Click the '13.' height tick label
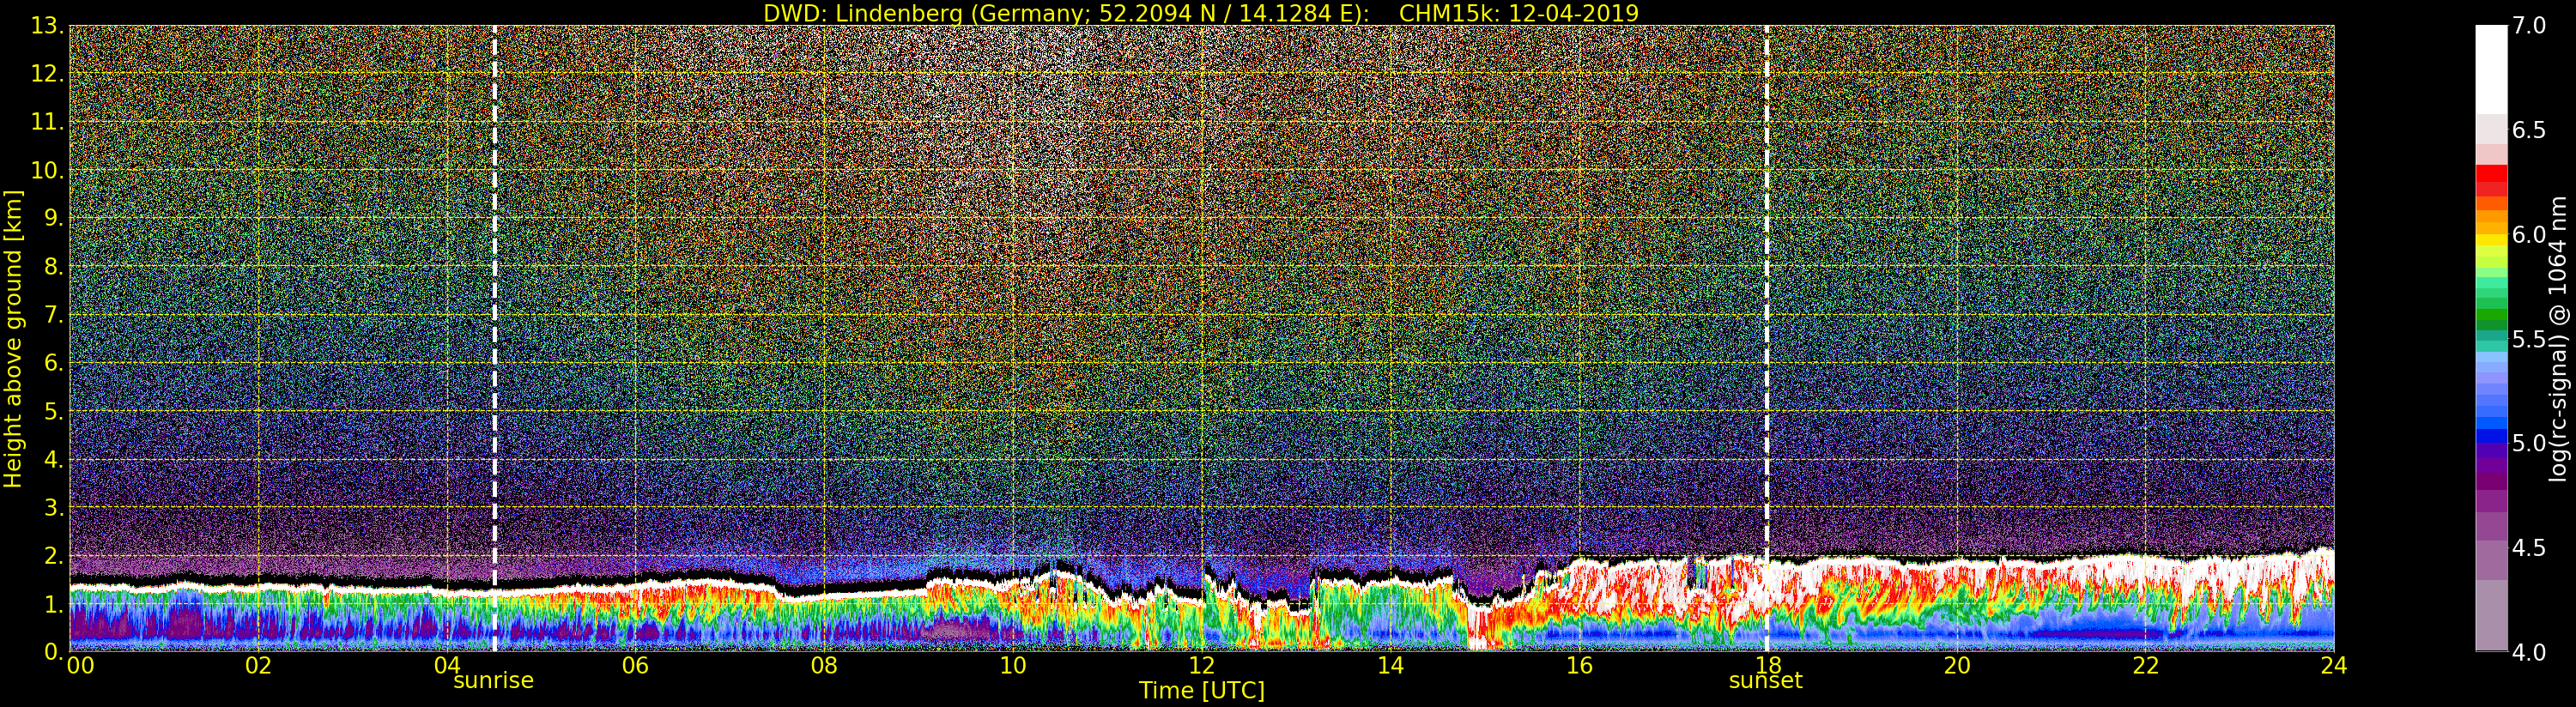The image size is (2576, 707). 47,26
